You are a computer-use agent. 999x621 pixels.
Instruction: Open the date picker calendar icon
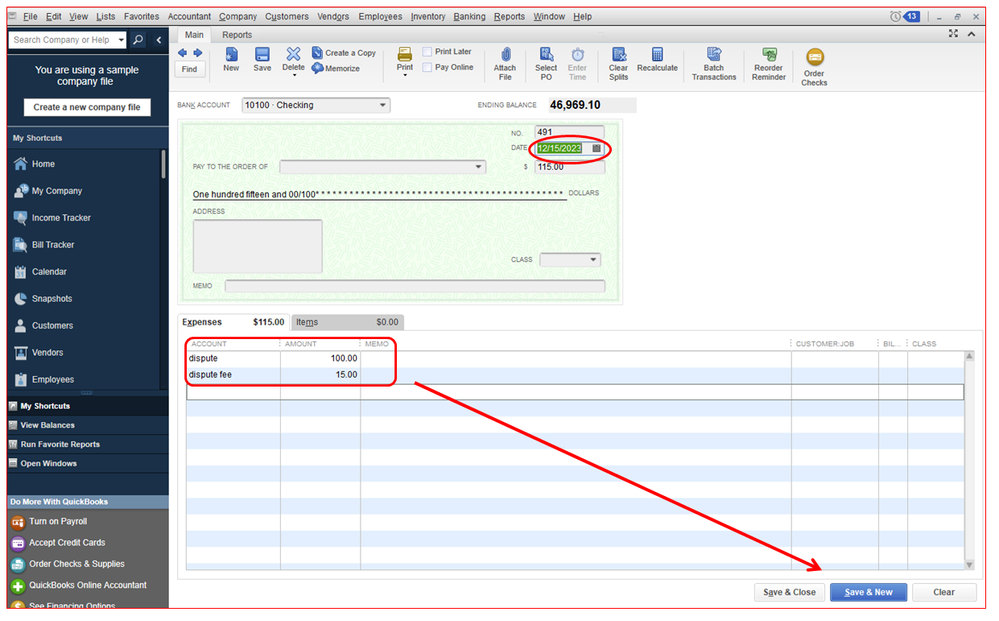[597, 148]
